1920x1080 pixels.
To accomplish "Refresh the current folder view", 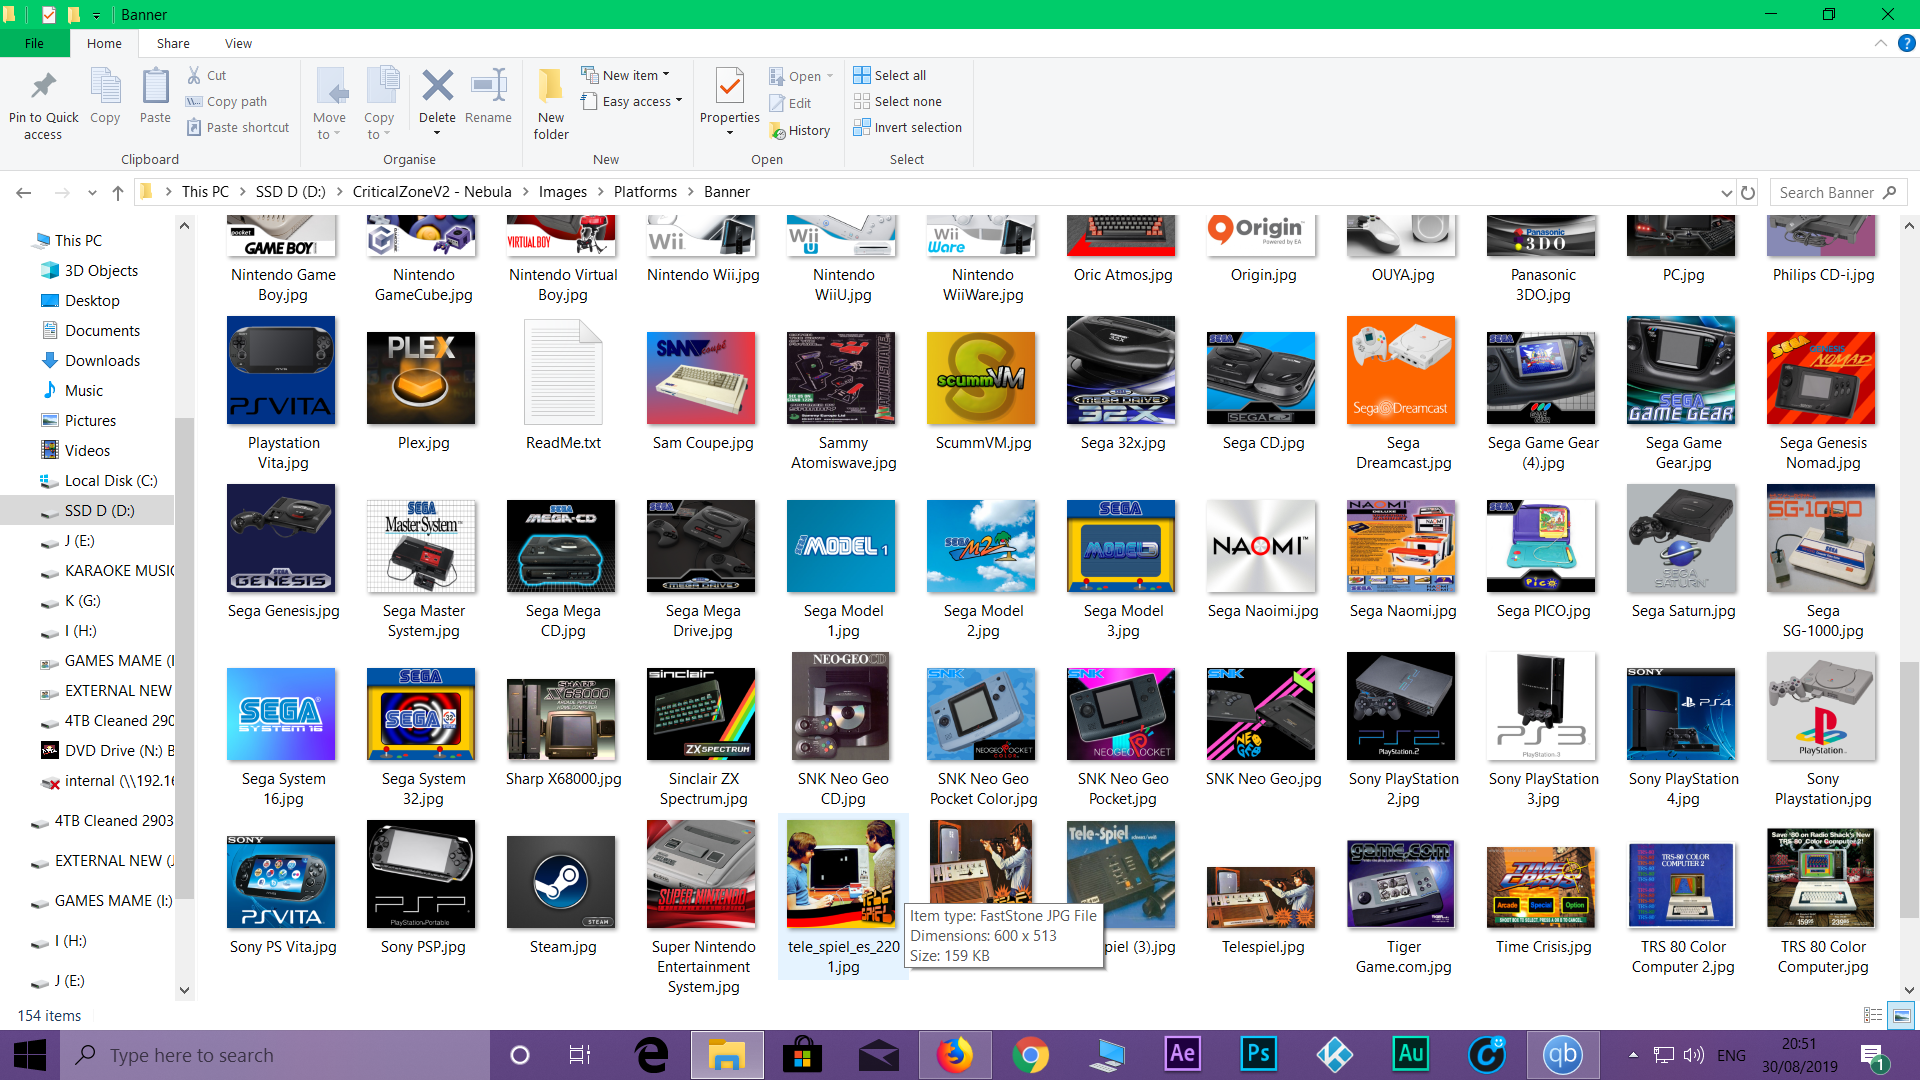I will click(x=1748, y=192).
